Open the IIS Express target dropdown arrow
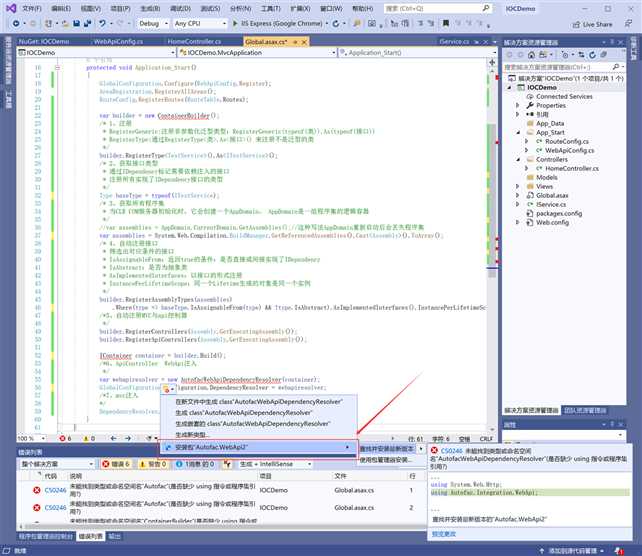The width and height of the screenshot is (642, 556). click(327, 24)
